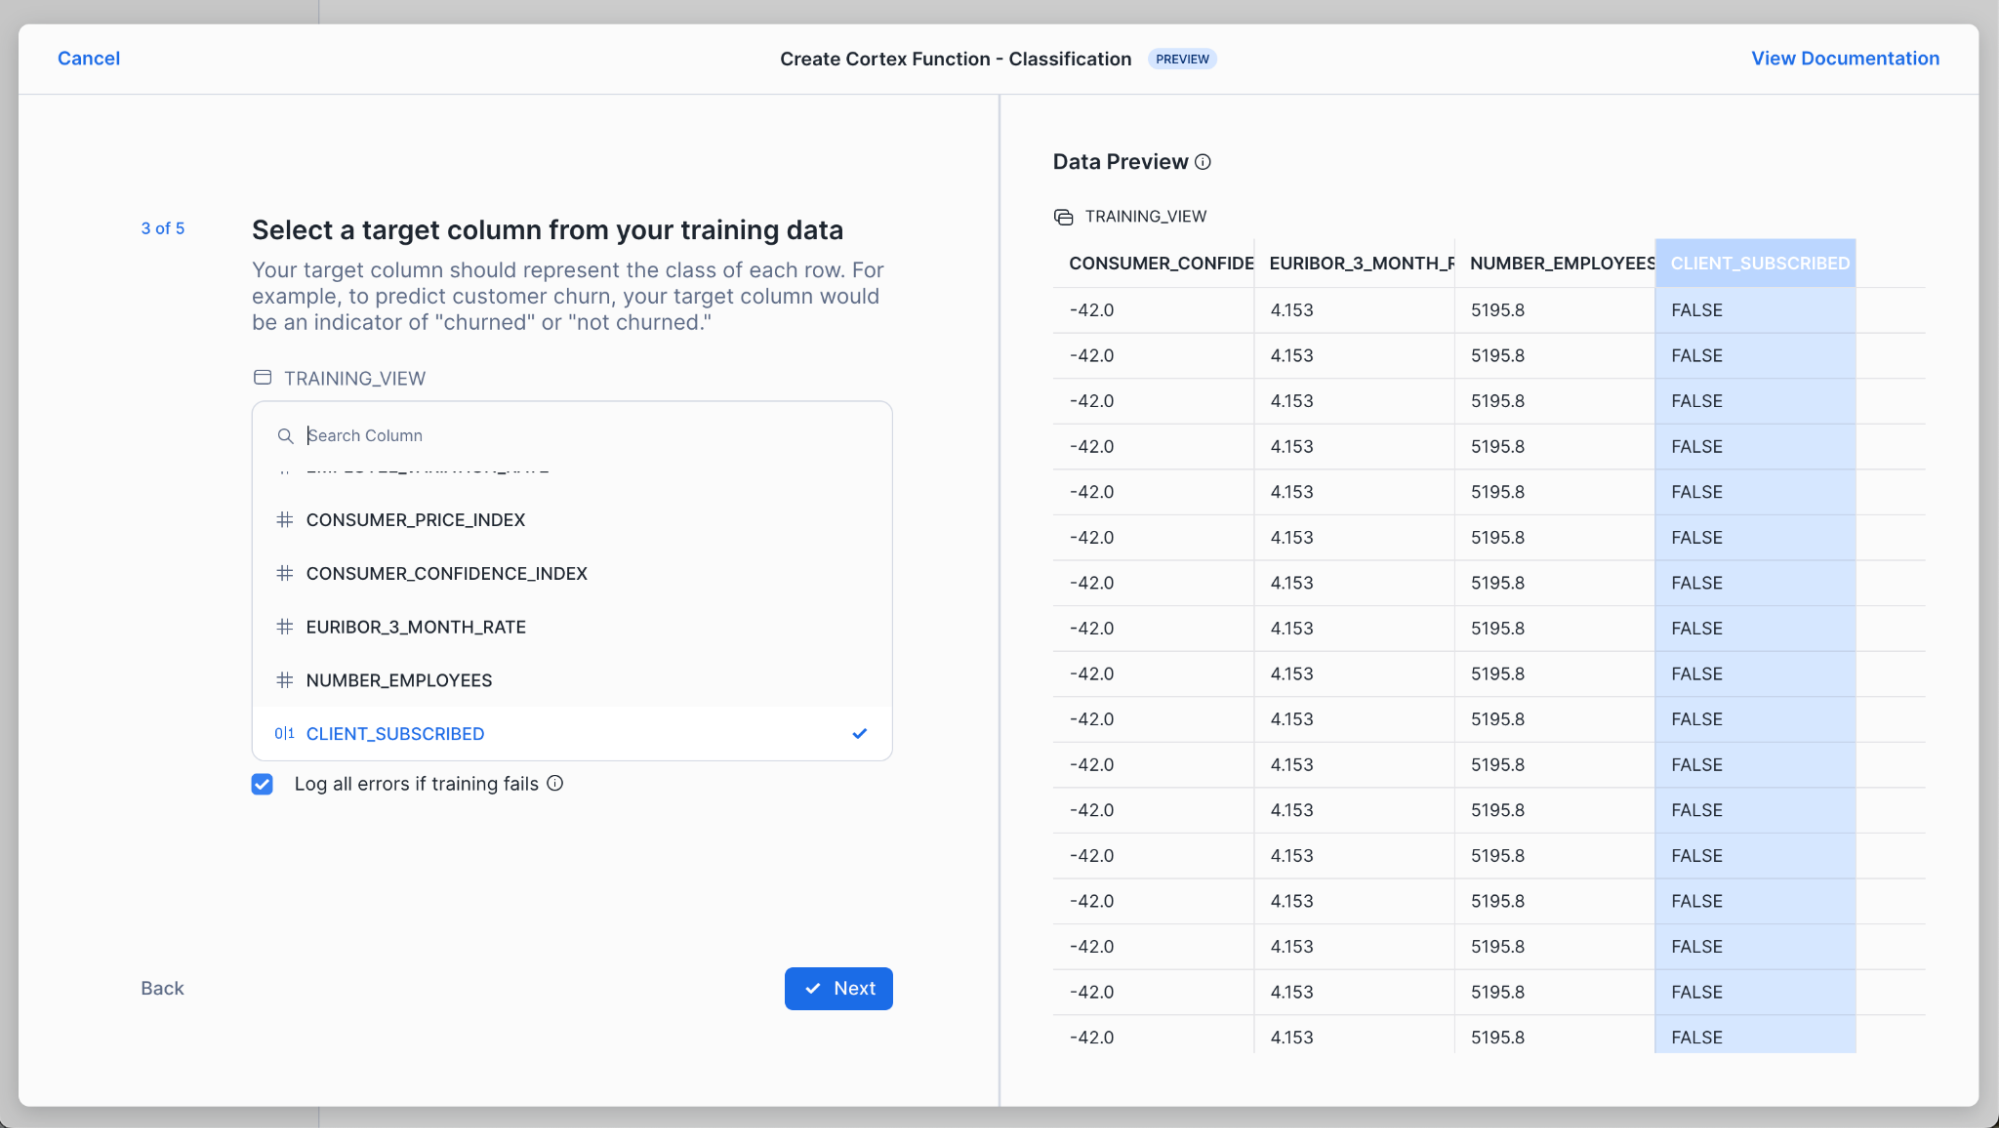
Task: Click the number icon beside CONSUMER_PRICE_INDEX
Action: [x=285, y=520]
